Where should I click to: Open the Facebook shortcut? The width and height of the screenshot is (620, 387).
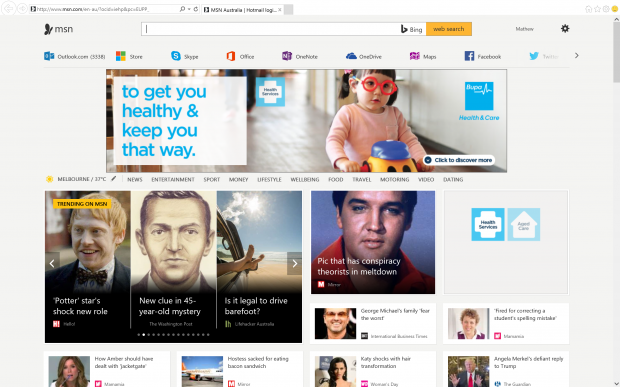click(483, 57)
